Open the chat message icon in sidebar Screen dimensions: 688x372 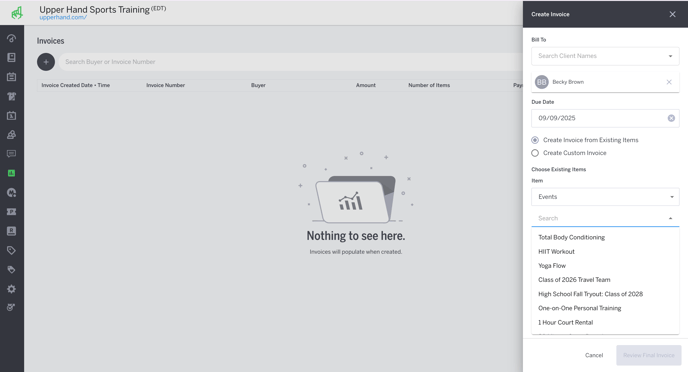pos(12,154)
